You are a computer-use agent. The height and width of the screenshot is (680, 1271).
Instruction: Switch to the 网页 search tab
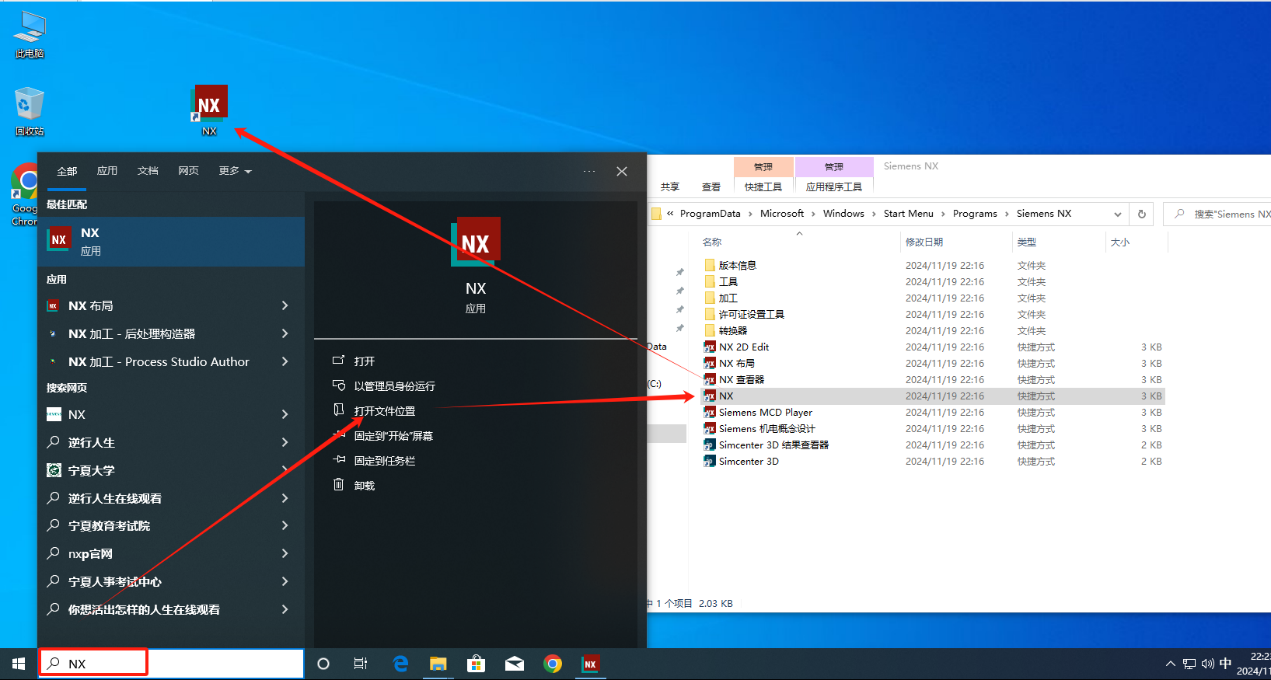188,171
